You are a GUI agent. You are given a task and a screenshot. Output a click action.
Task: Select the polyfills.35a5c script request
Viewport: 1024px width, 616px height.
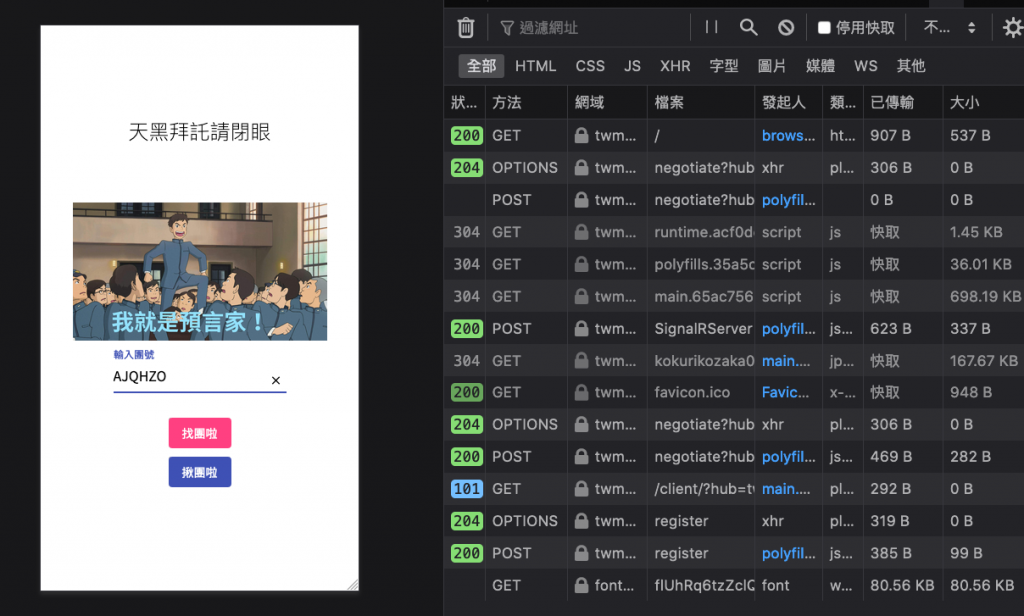(734, 264)
